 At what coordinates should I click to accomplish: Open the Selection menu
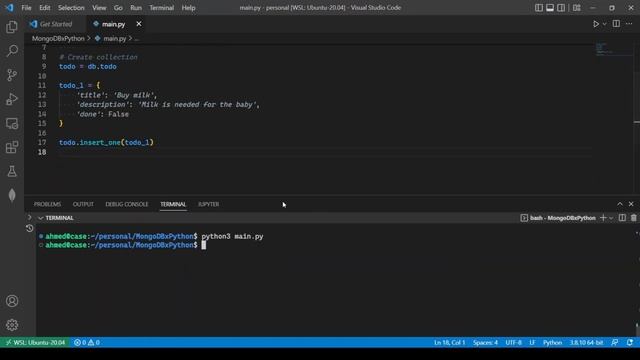[71, 8]
